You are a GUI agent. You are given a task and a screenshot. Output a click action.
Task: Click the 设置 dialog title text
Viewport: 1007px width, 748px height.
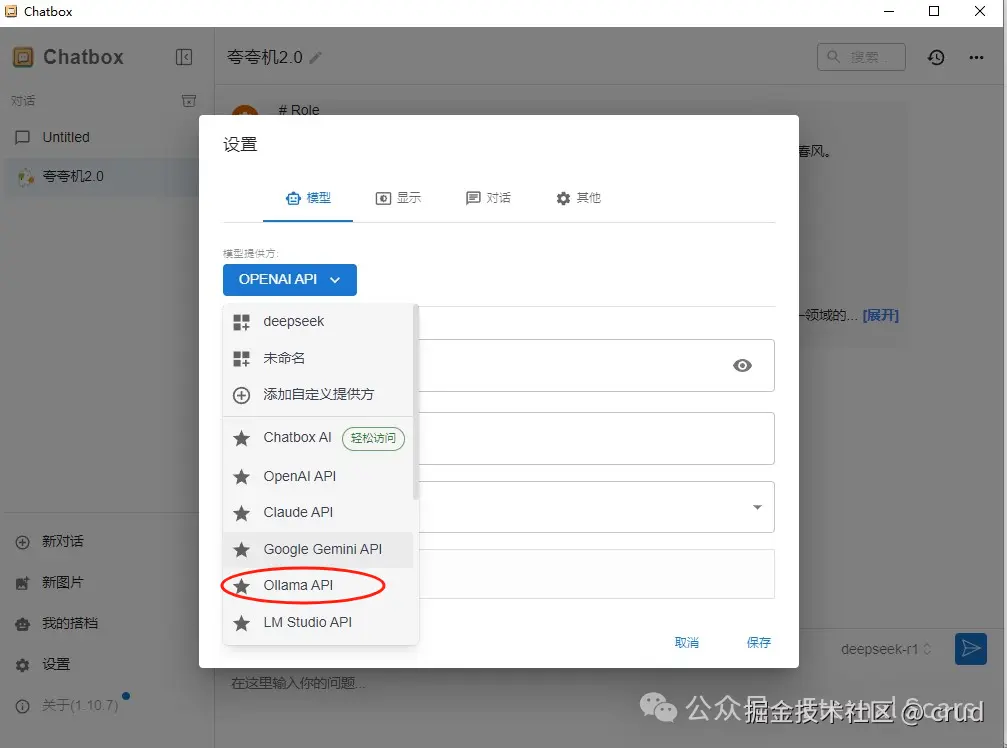pyautogui.click(x=240, y=145)
